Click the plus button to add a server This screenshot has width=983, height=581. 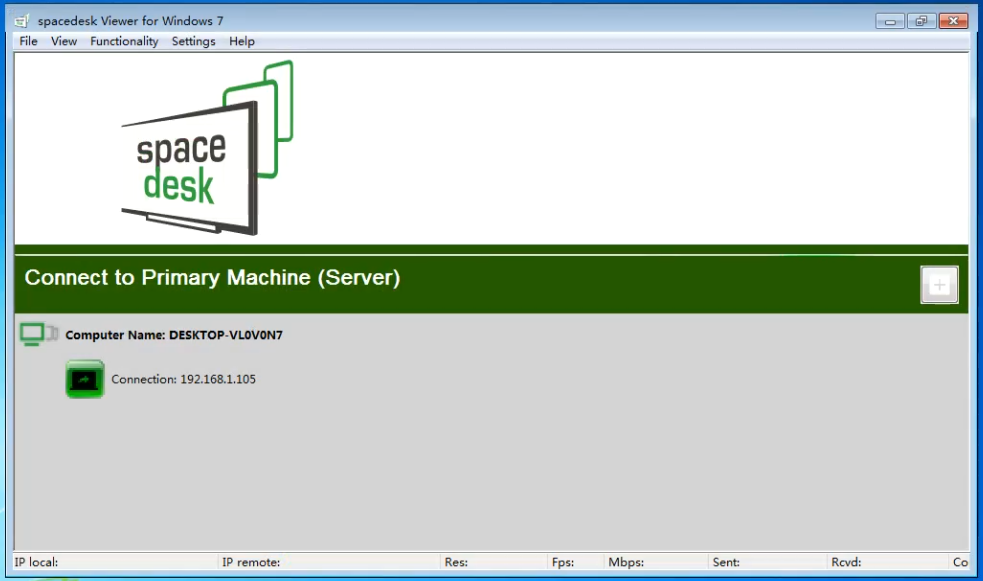click(x=939, y=285)
